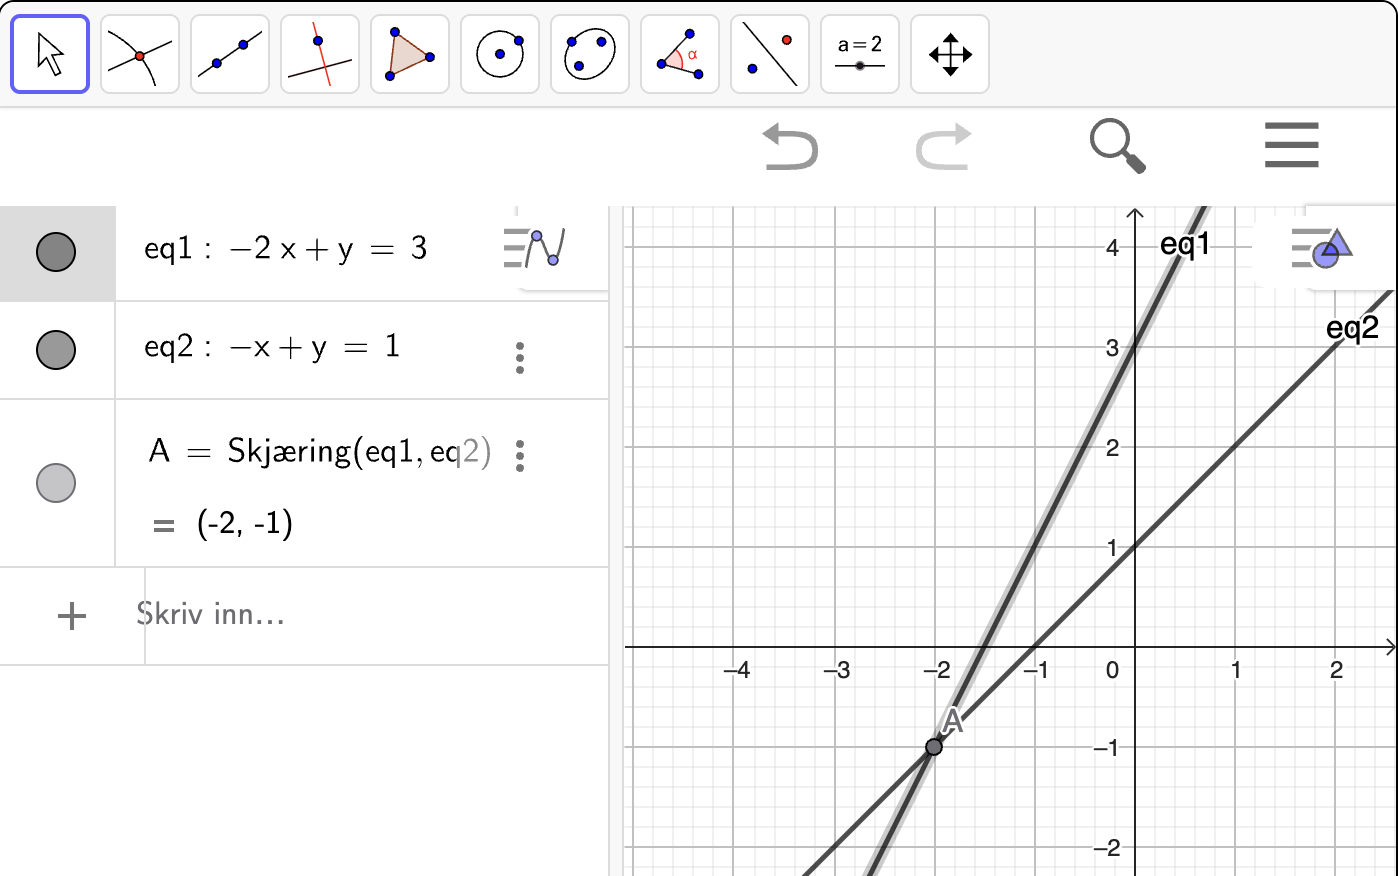The image size is (1398, 876).
Task: Click the plus button beside the input field
Action: pyautogui.click(x=72, y=616)
